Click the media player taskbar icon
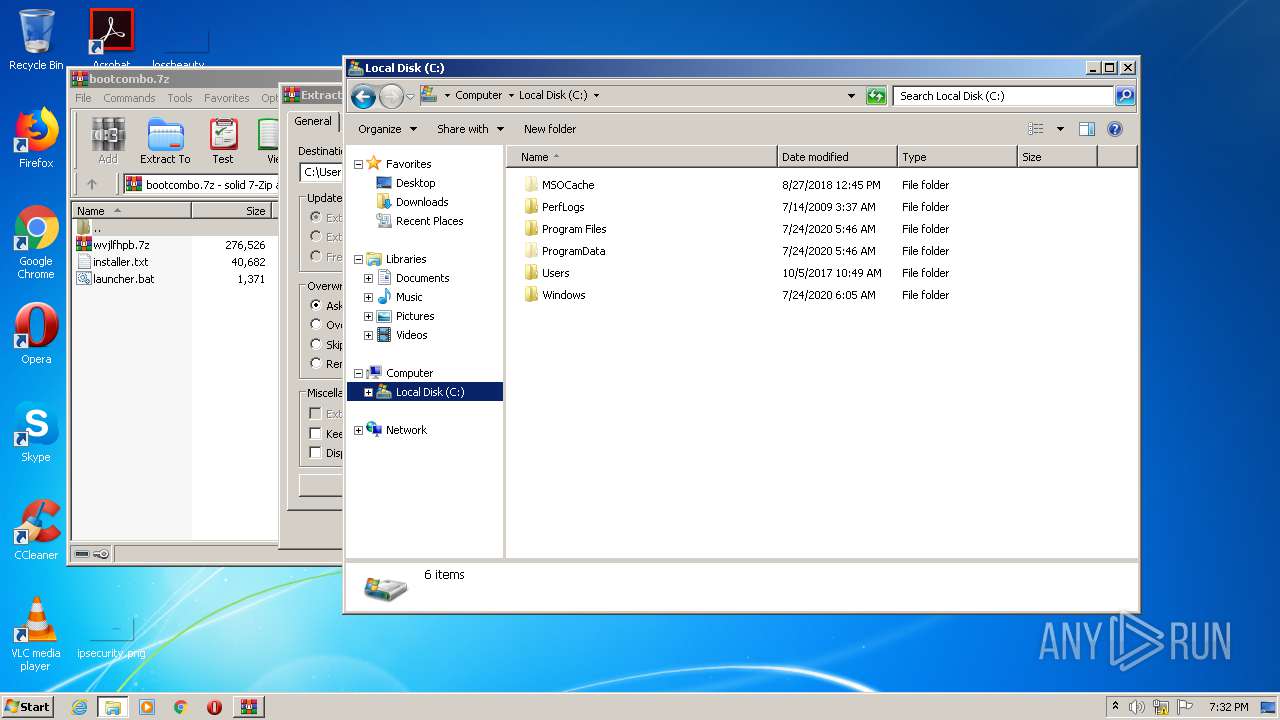The image size is (1280, 720). click(x=147, y=707)
